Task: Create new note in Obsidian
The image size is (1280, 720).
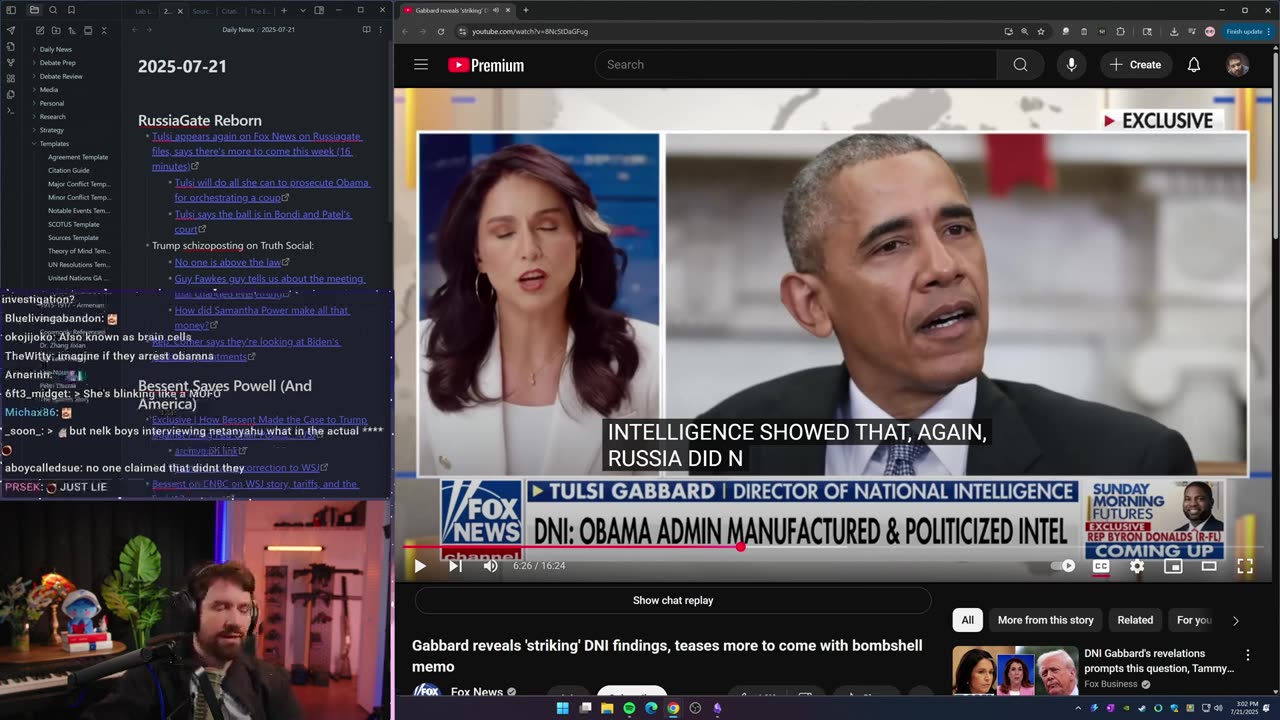Action: point(38,31)
